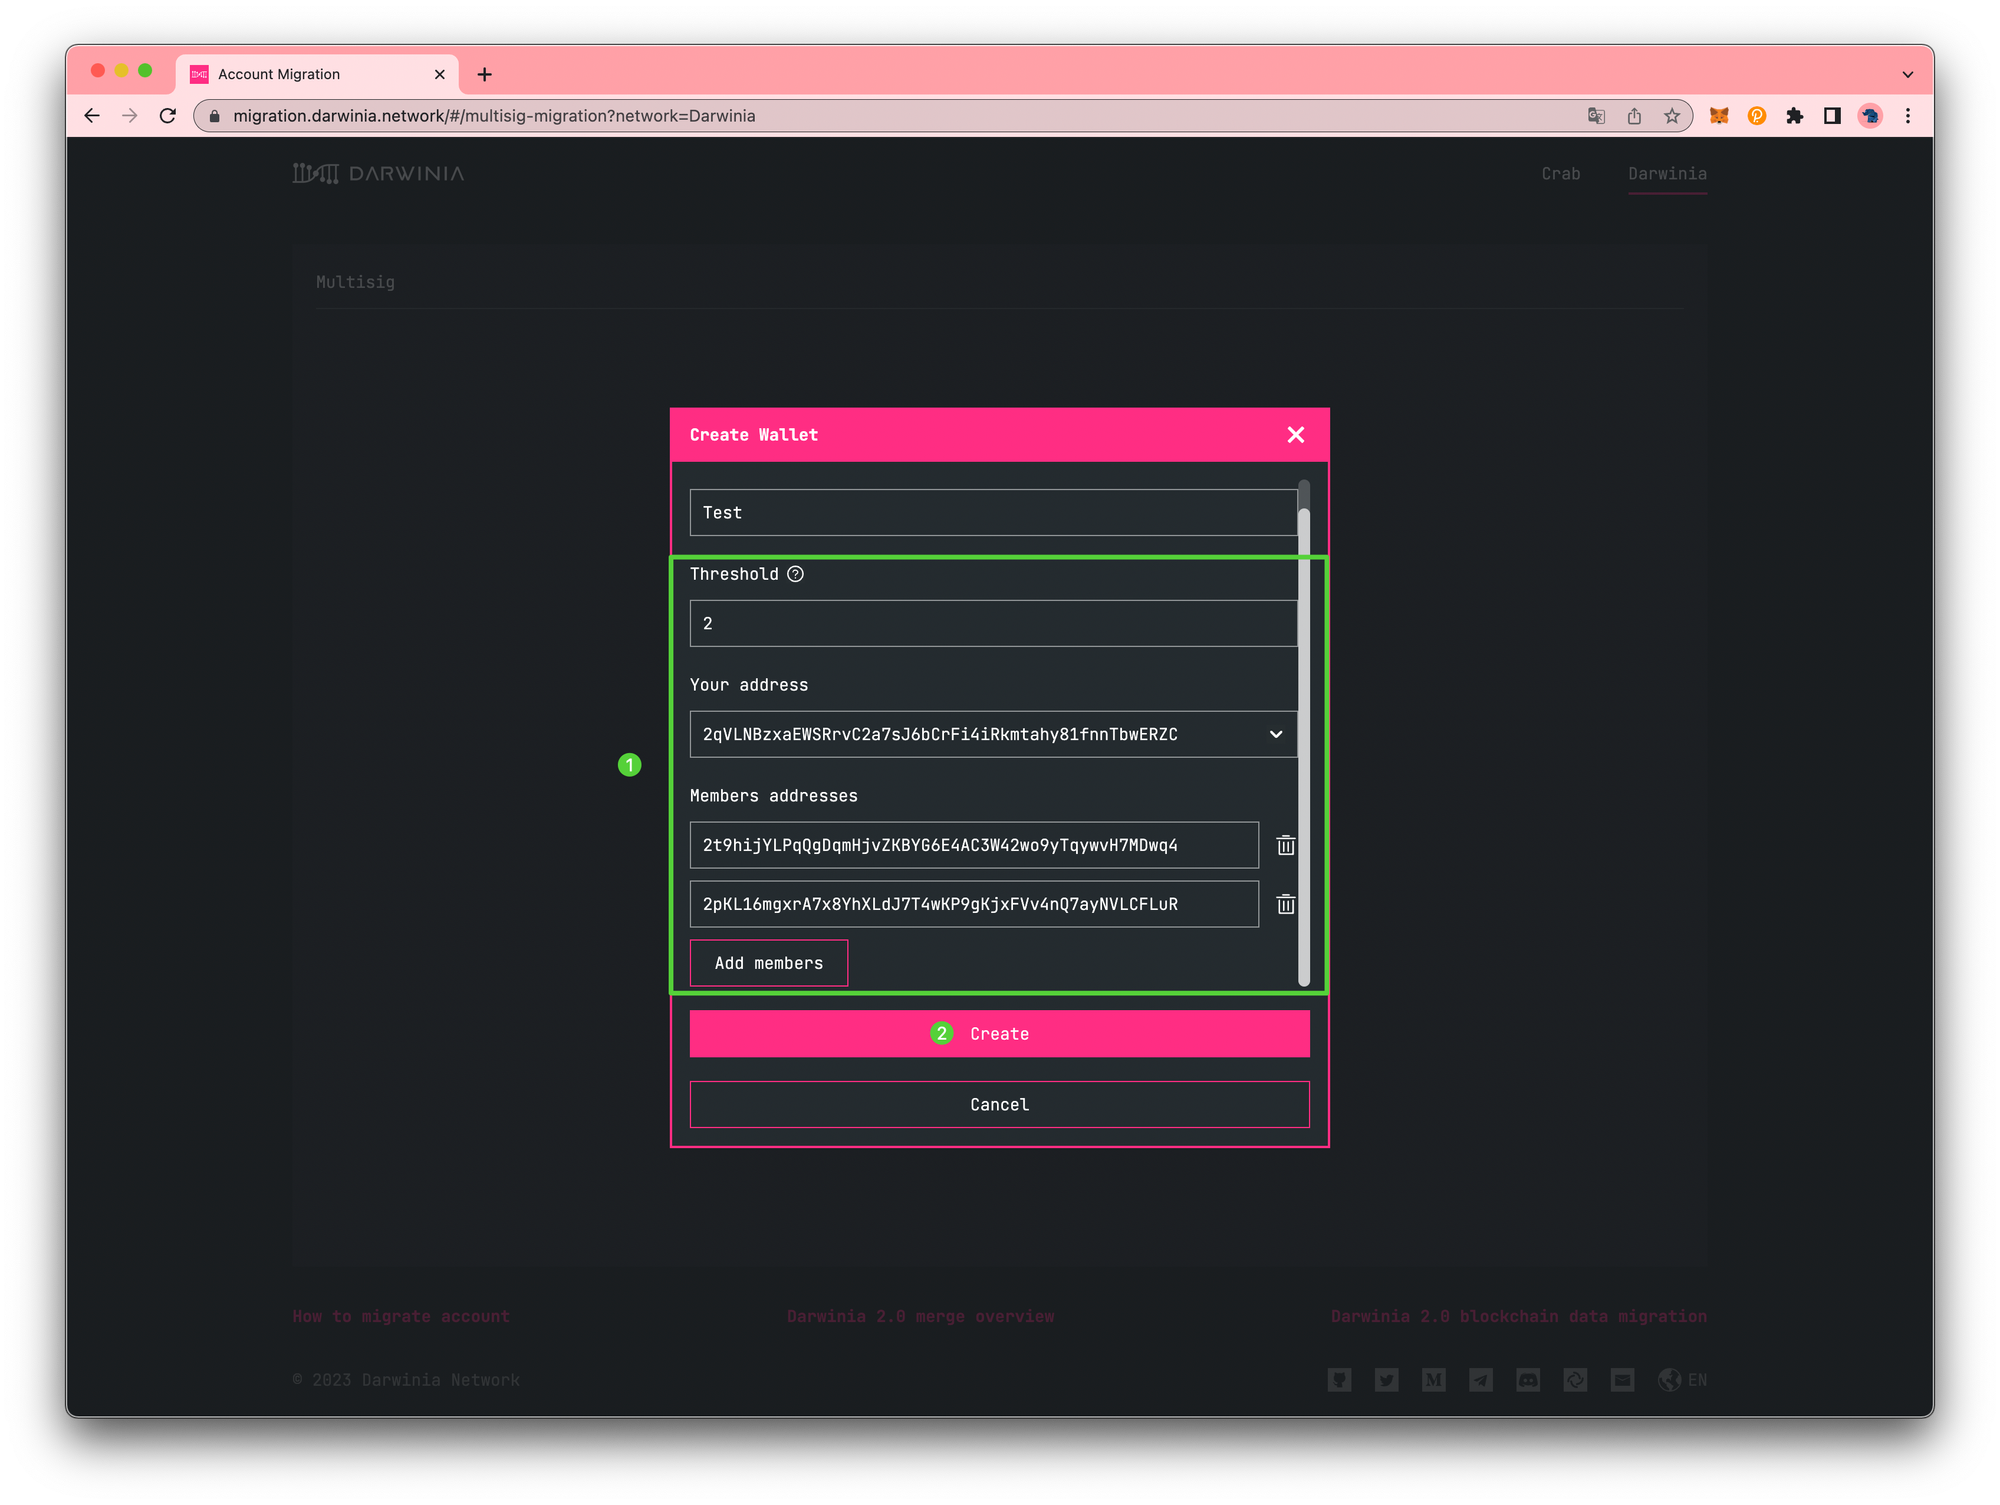Open the translate page icon
2000x1505 pixels.
click(1596, 116)
